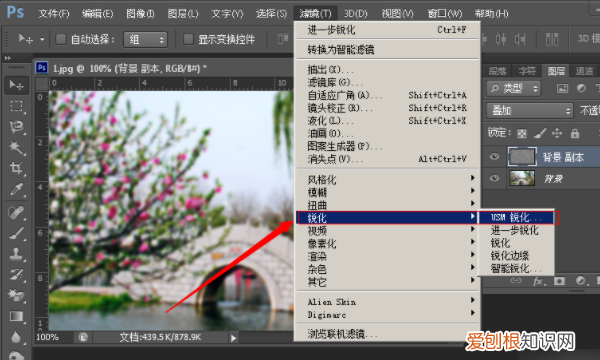Hide the 背景 layer
Image resolution: width=600 pixels, height=360 pixels.
click(x=494, y=178)
